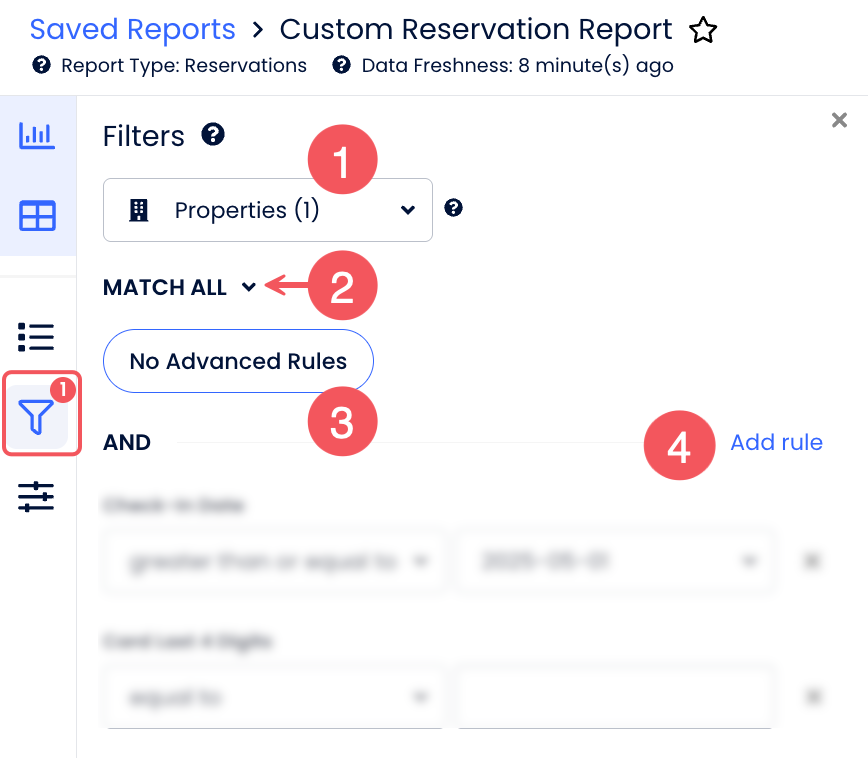868x758 pixels.
Task: Favorite the report with the star icon
Action: tap(703, 31)
